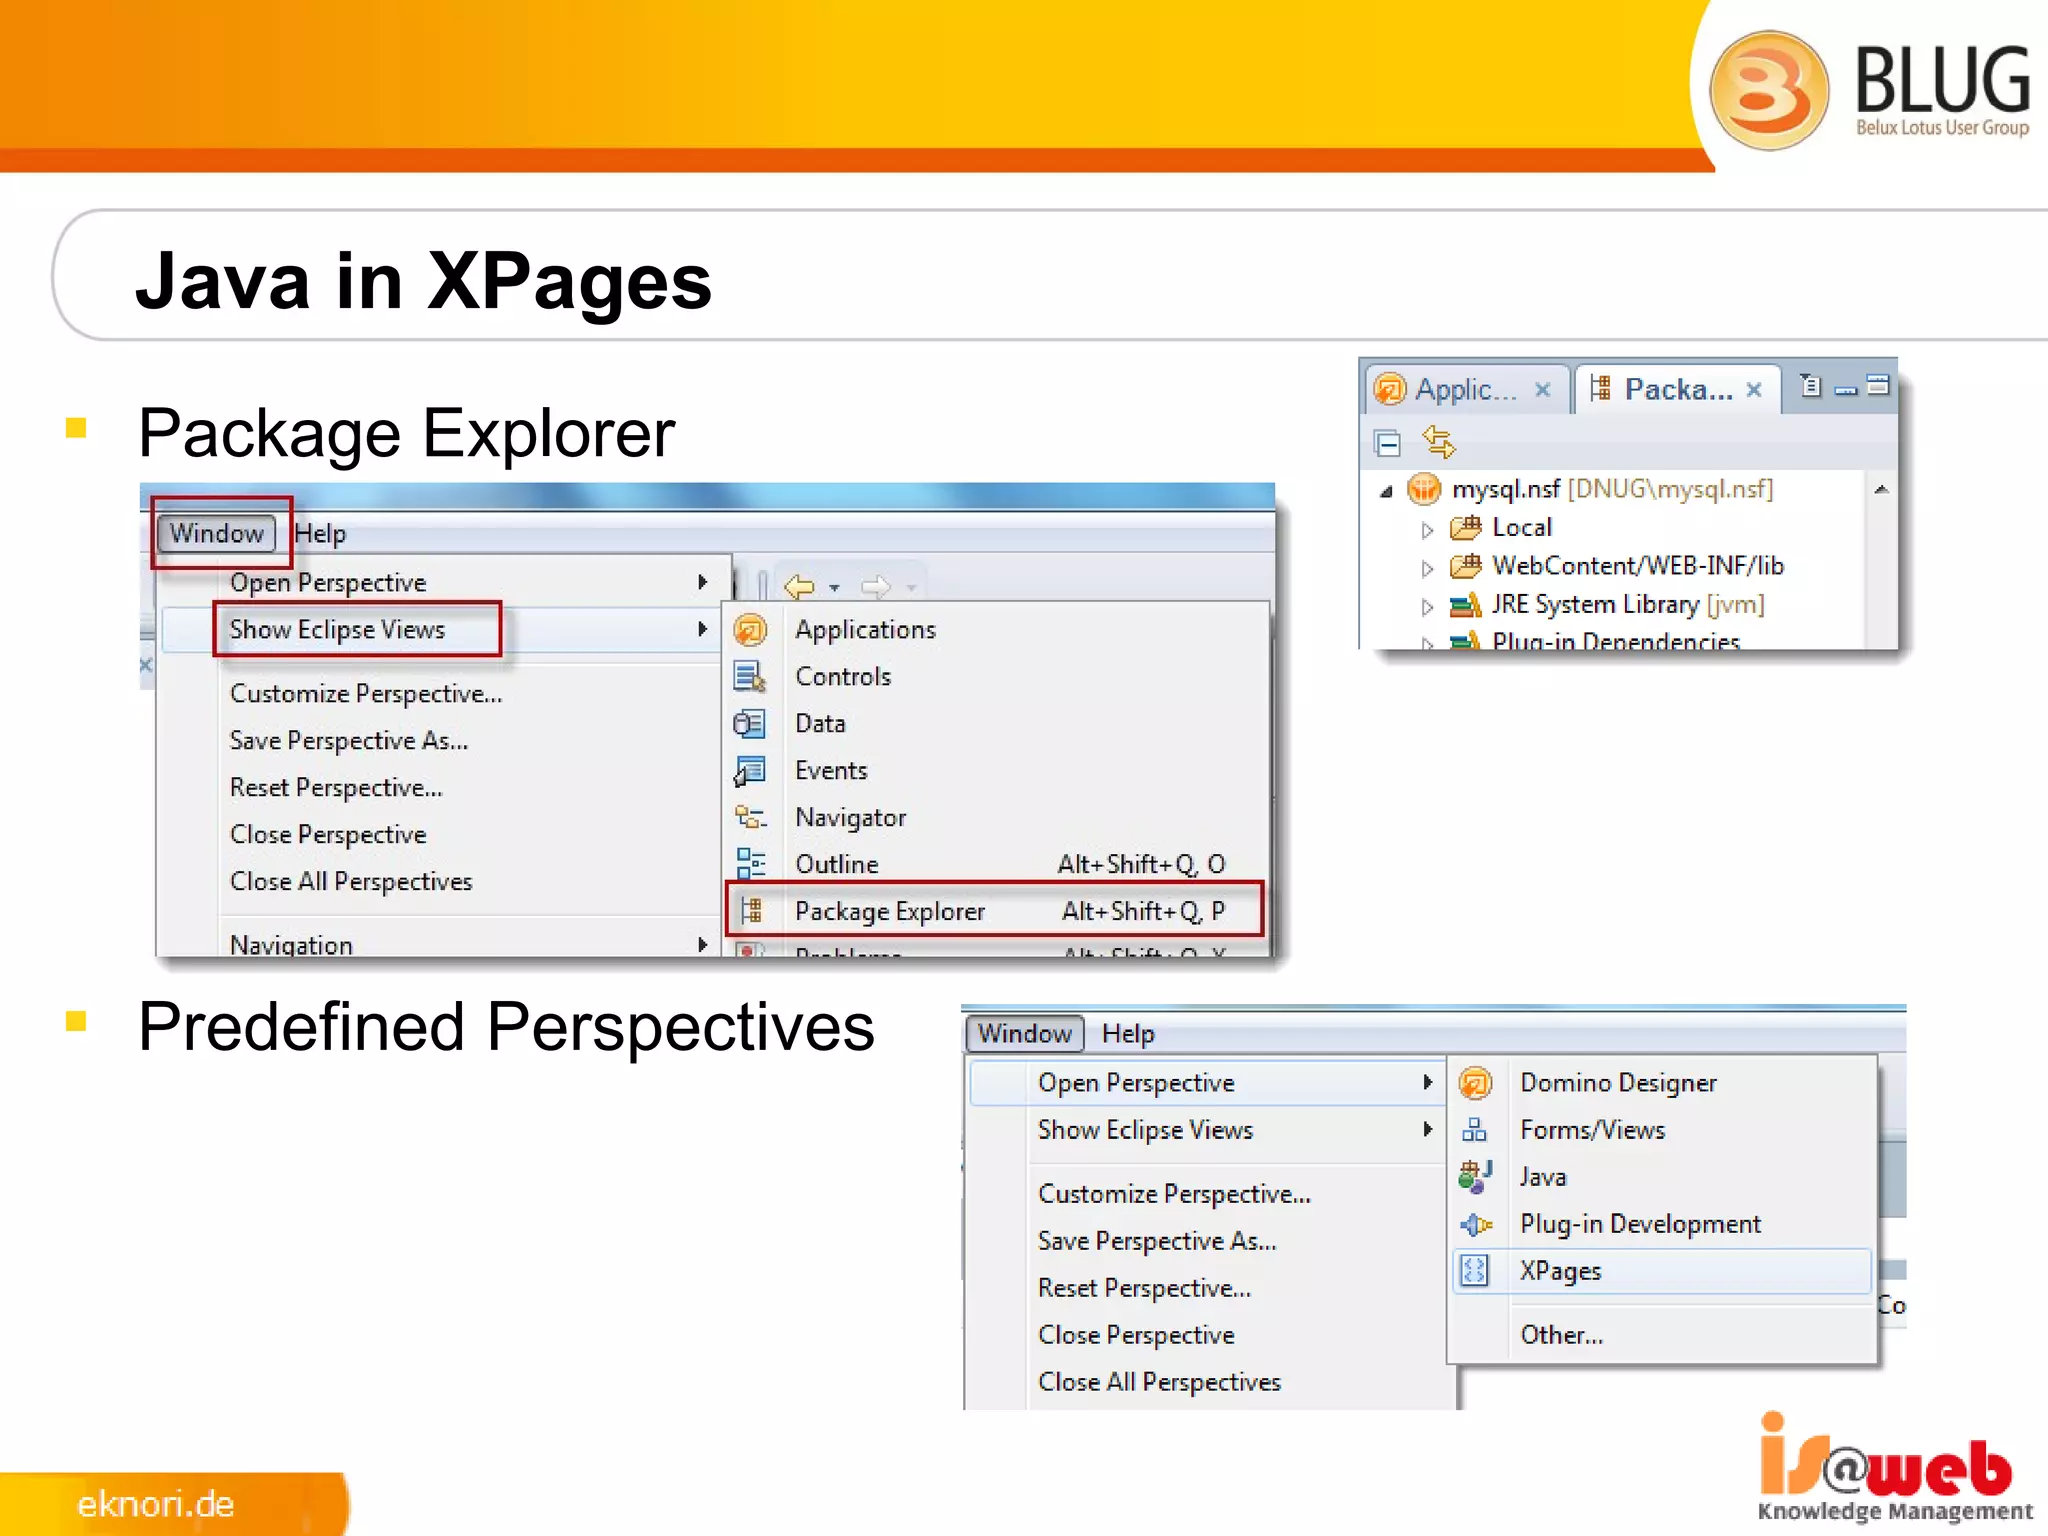Click the greyed forward arrow toolbar icon

875,586
